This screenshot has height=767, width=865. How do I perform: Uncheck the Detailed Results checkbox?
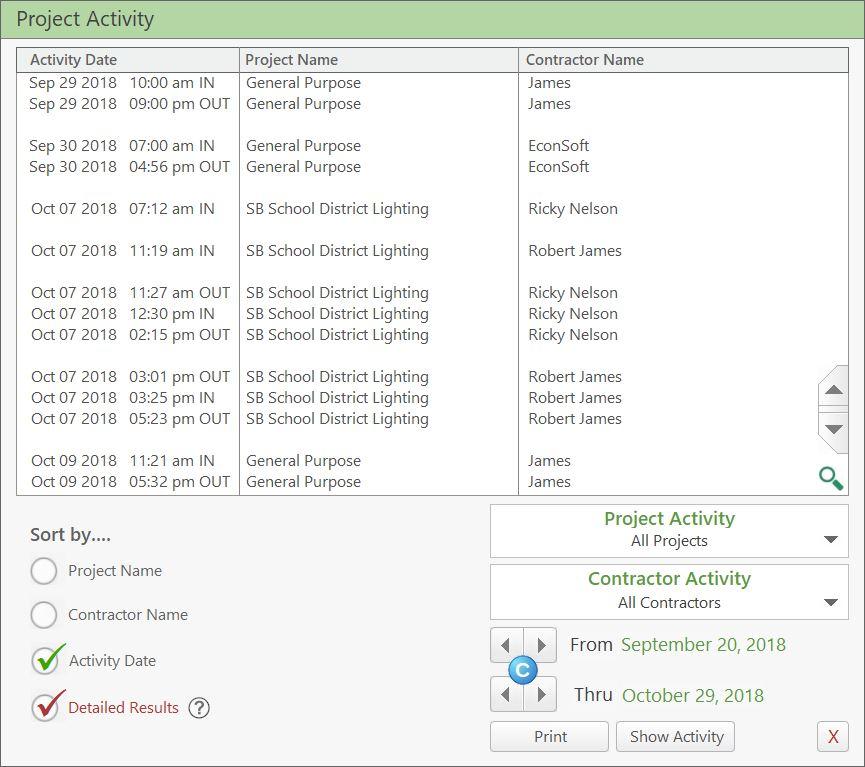pyautogui.click(x=47, y=706)
